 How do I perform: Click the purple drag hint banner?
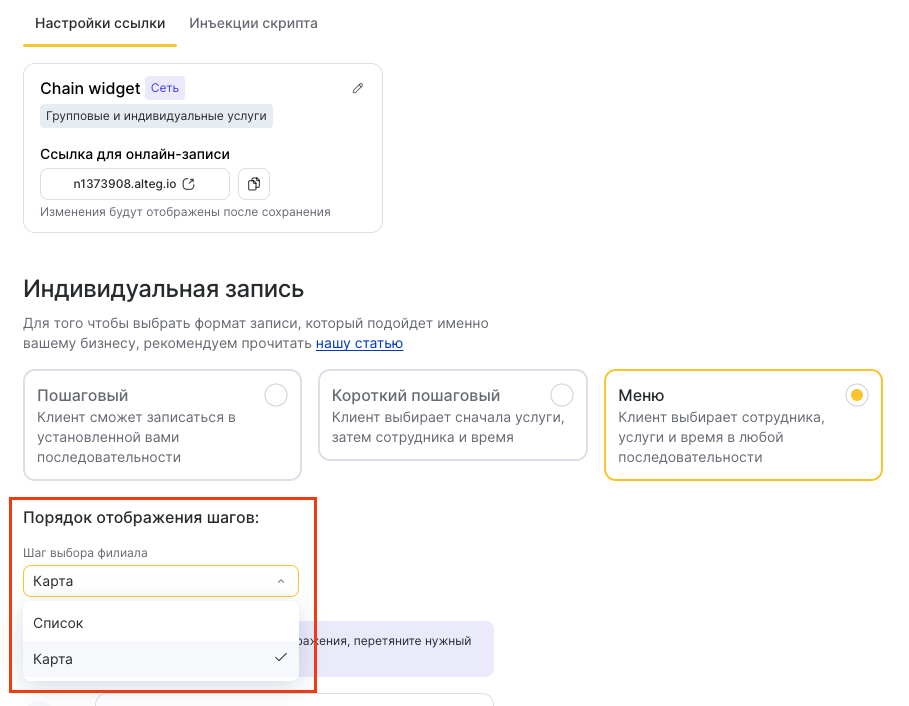click(x=400, y=648)
